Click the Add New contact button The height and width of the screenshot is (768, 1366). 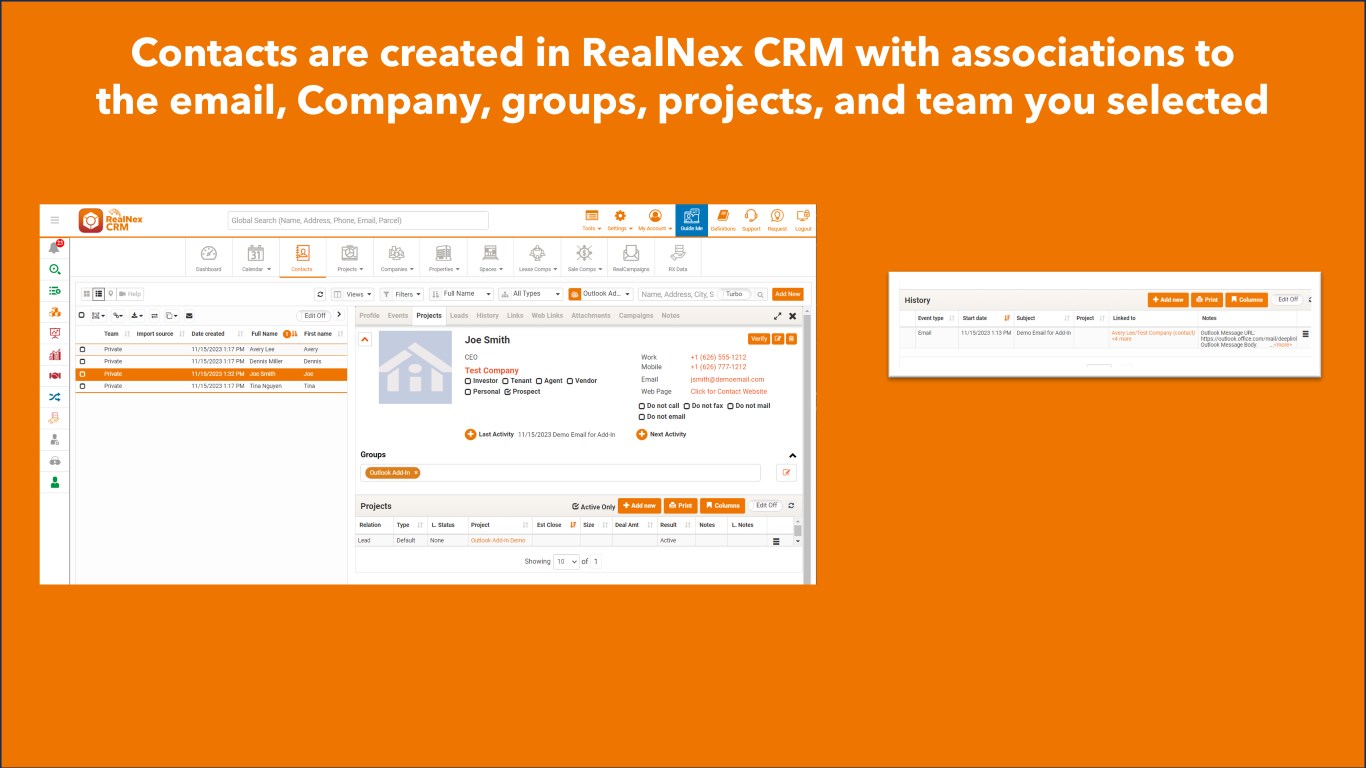[787, 294]
